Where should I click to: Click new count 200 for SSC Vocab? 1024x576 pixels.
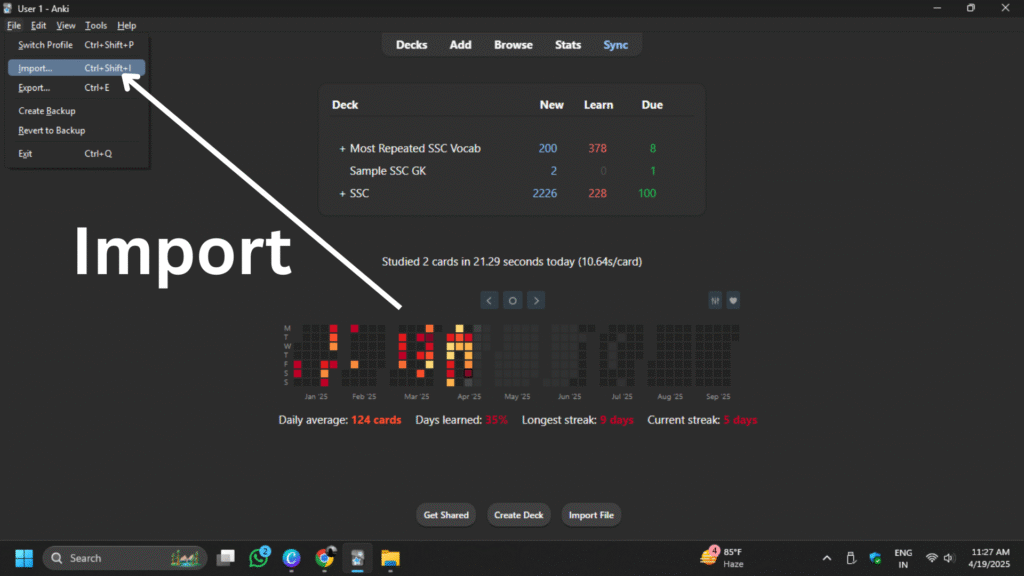547,149
